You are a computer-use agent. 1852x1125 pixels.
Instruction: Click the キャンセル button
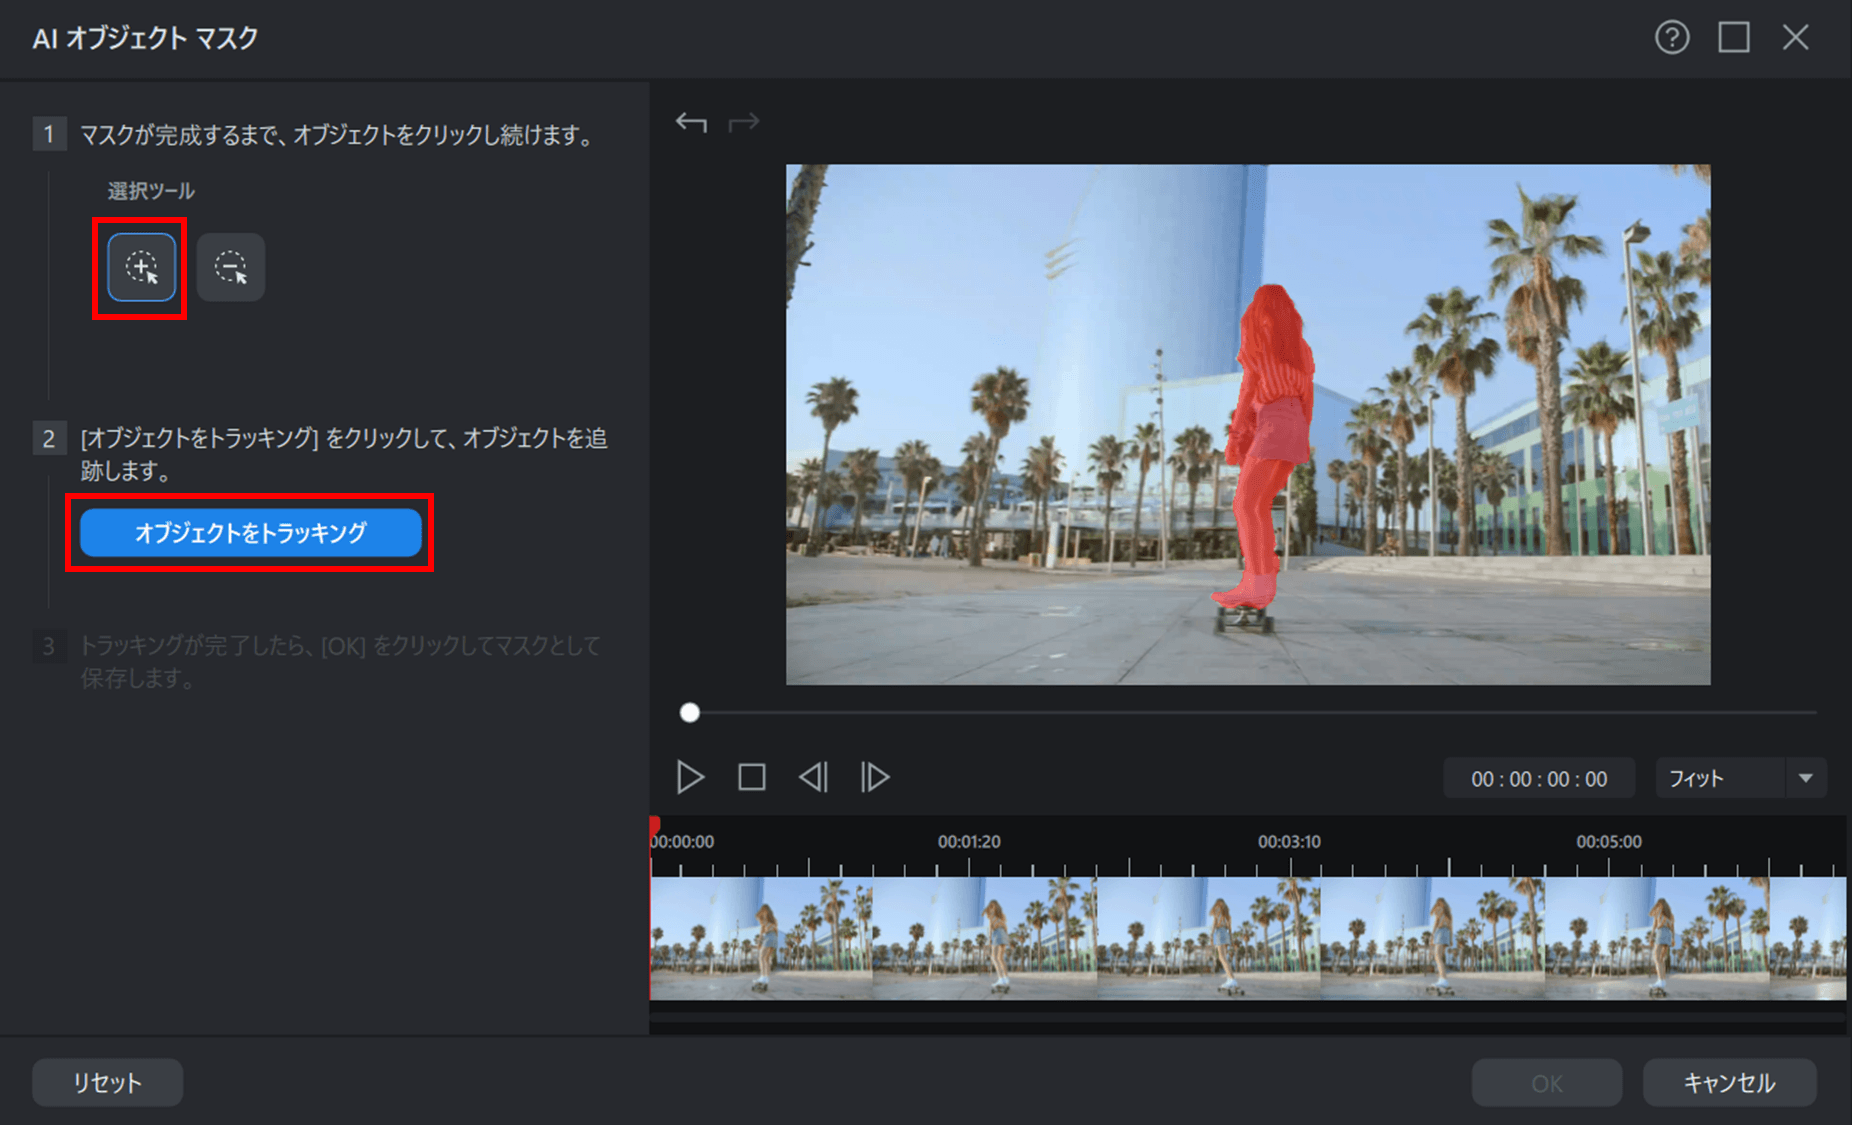1729,1083
